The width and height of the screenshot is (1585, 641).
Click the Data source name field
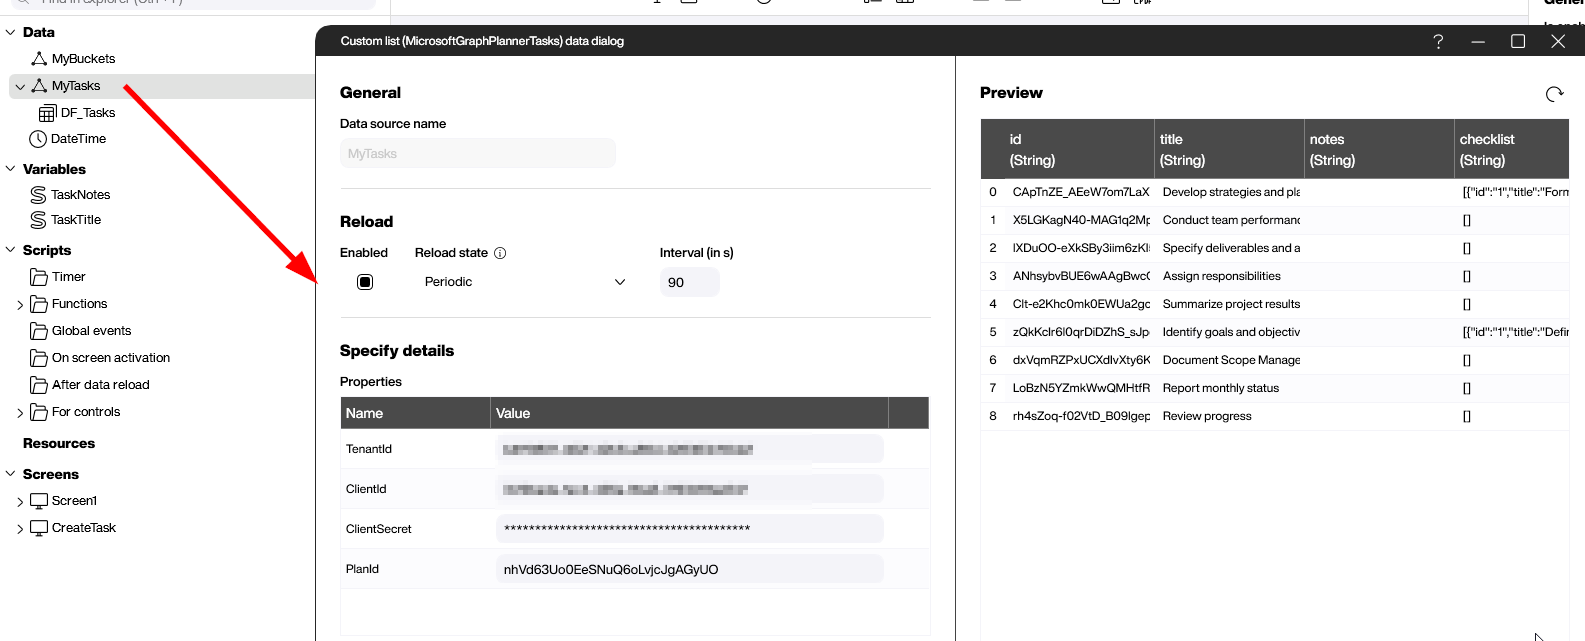[478, 153]
